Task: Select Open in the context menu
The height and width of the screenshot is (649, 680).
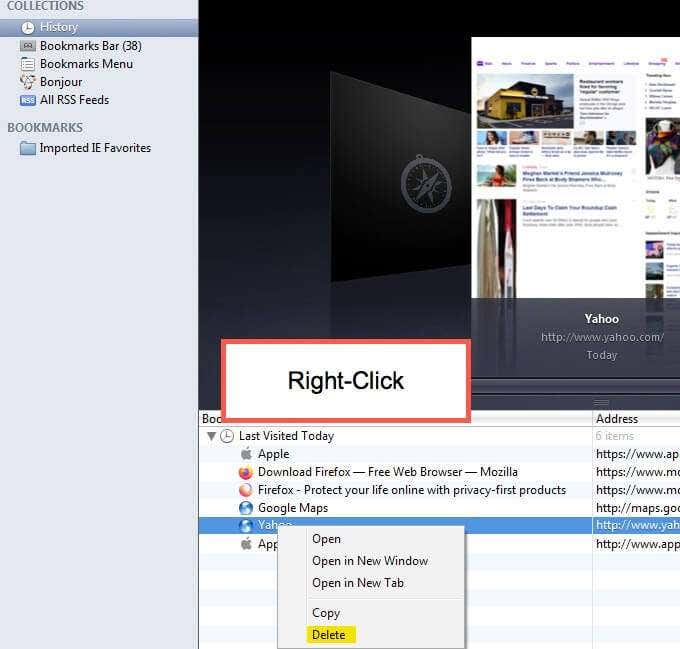Action: click(x=326, y=539)
